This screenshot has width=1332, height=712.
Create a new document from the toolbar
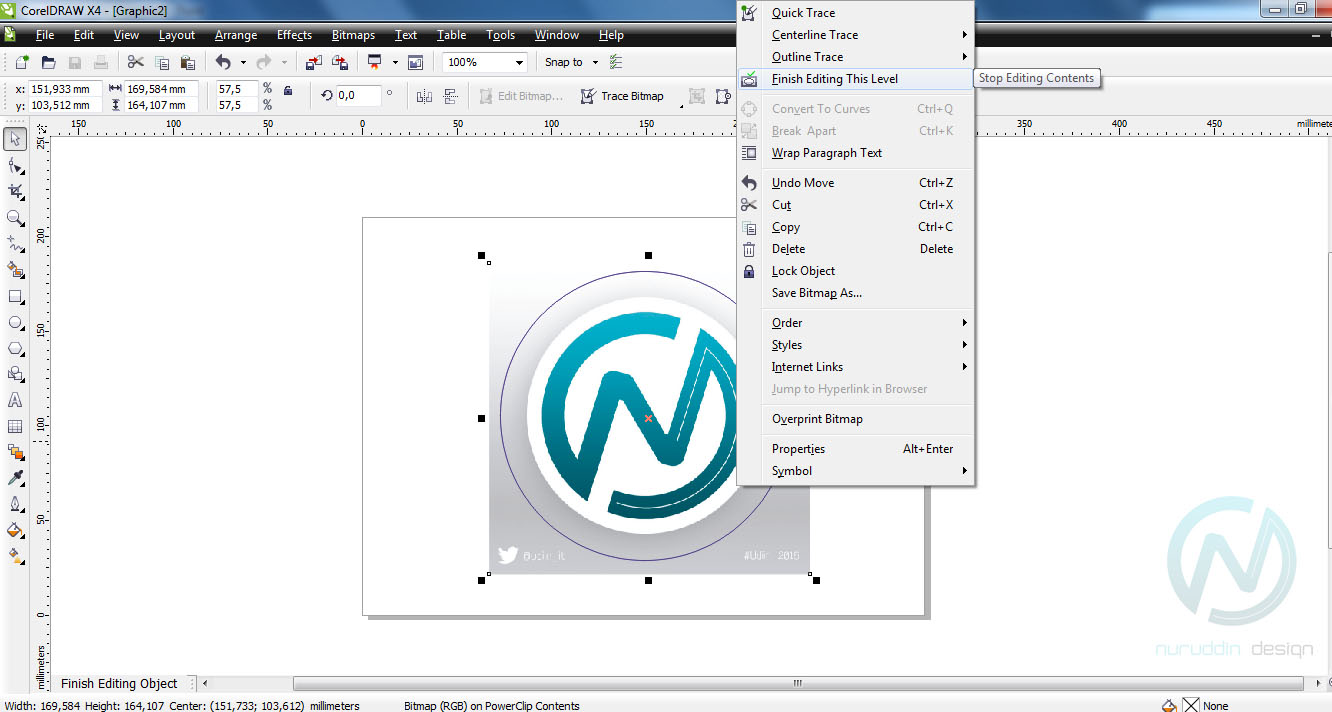(x=23, y=62)
